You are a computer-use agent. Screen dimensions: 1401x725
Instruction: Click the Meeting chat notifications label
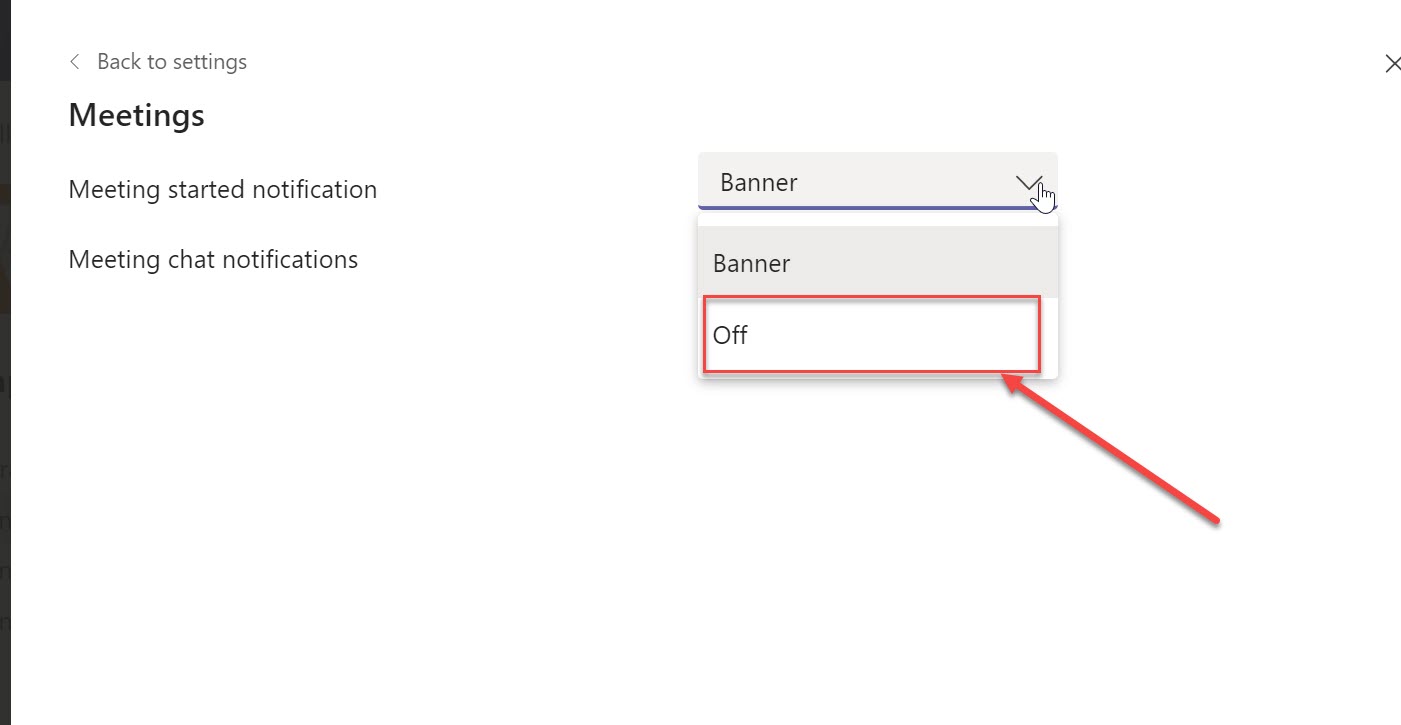[x=213, y=259]
